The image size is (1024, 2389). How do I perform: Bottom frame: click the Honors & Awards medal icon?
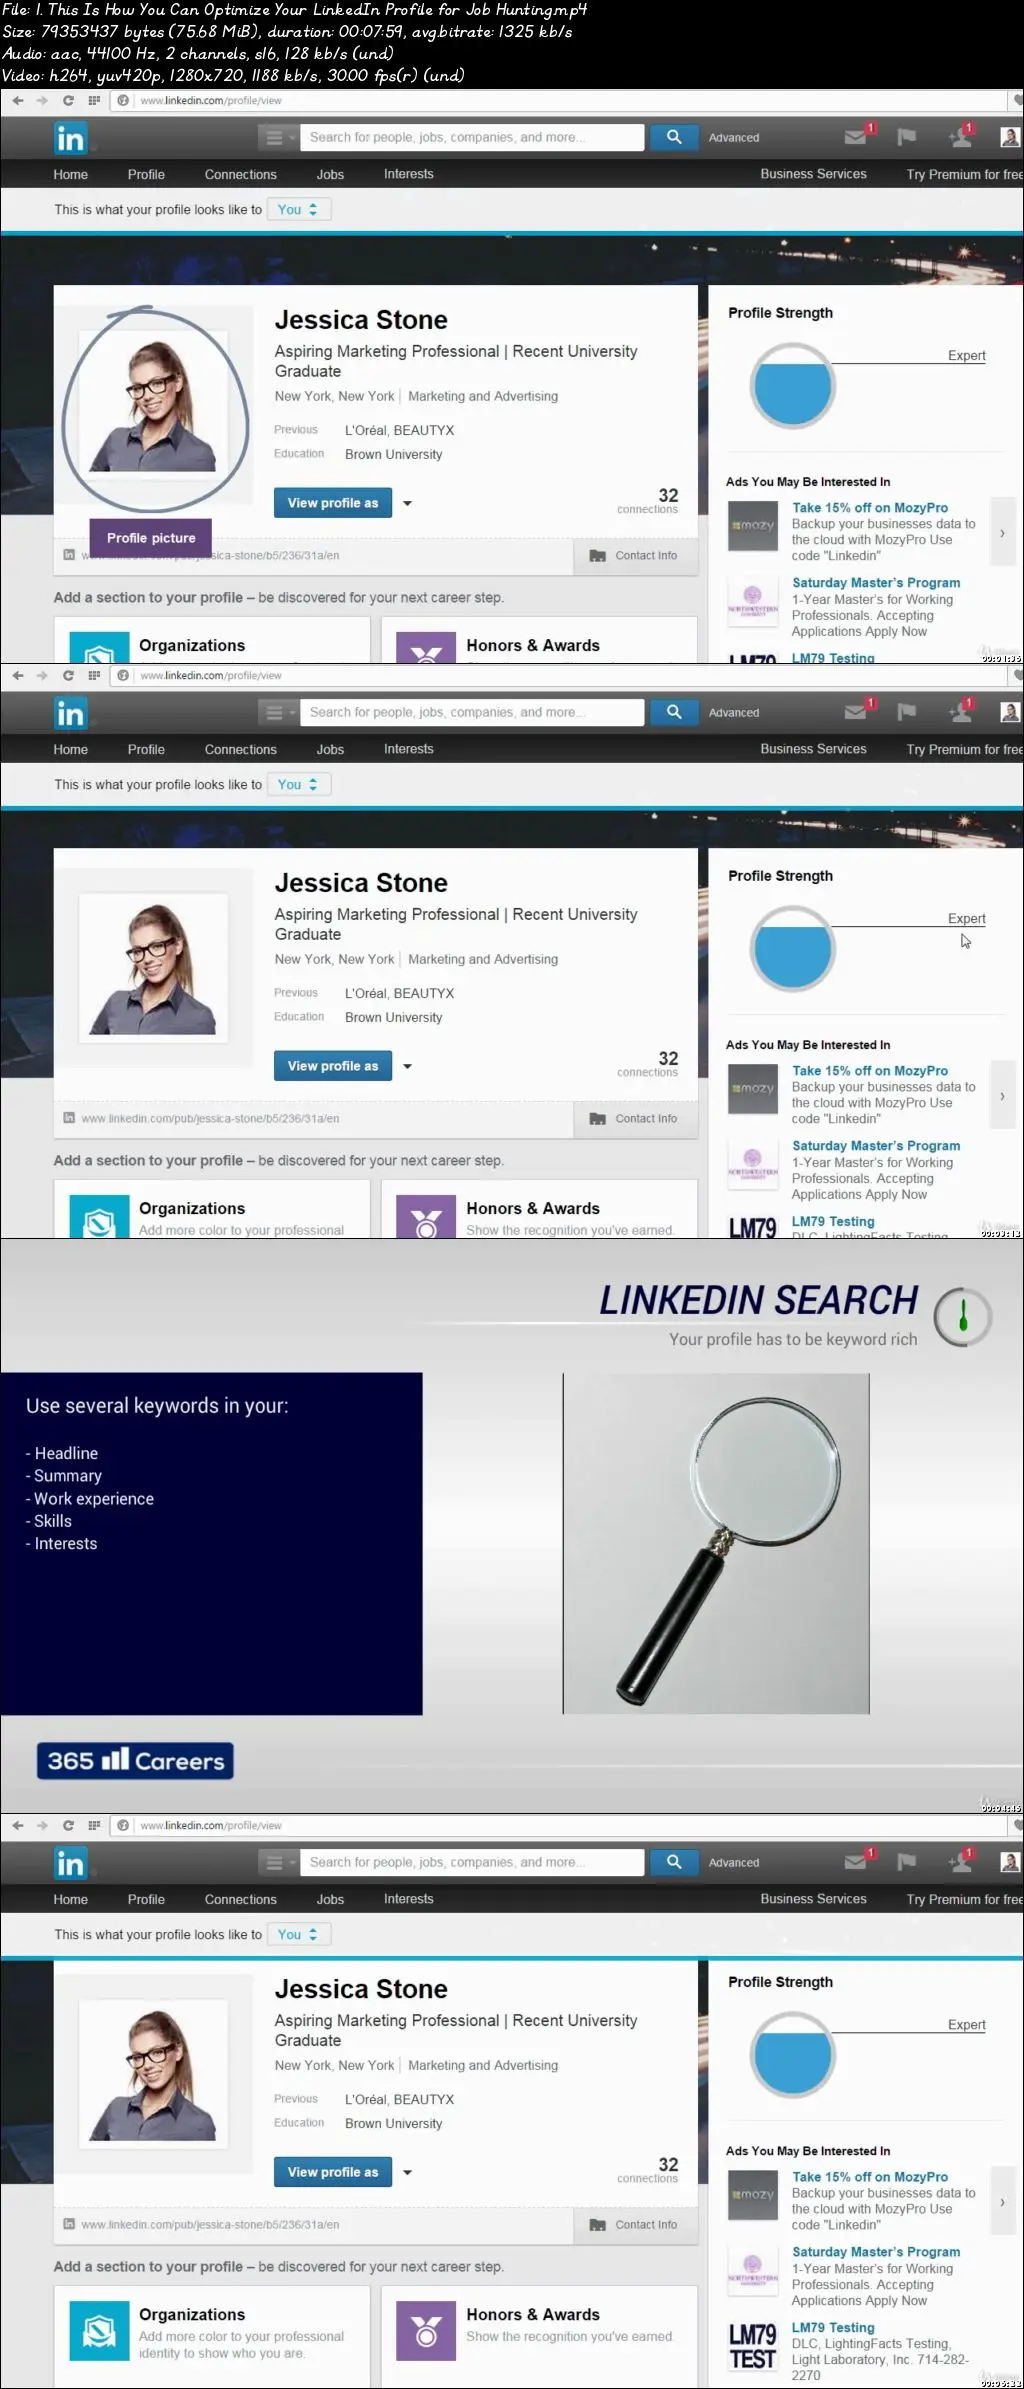(x=427, y=2331)
